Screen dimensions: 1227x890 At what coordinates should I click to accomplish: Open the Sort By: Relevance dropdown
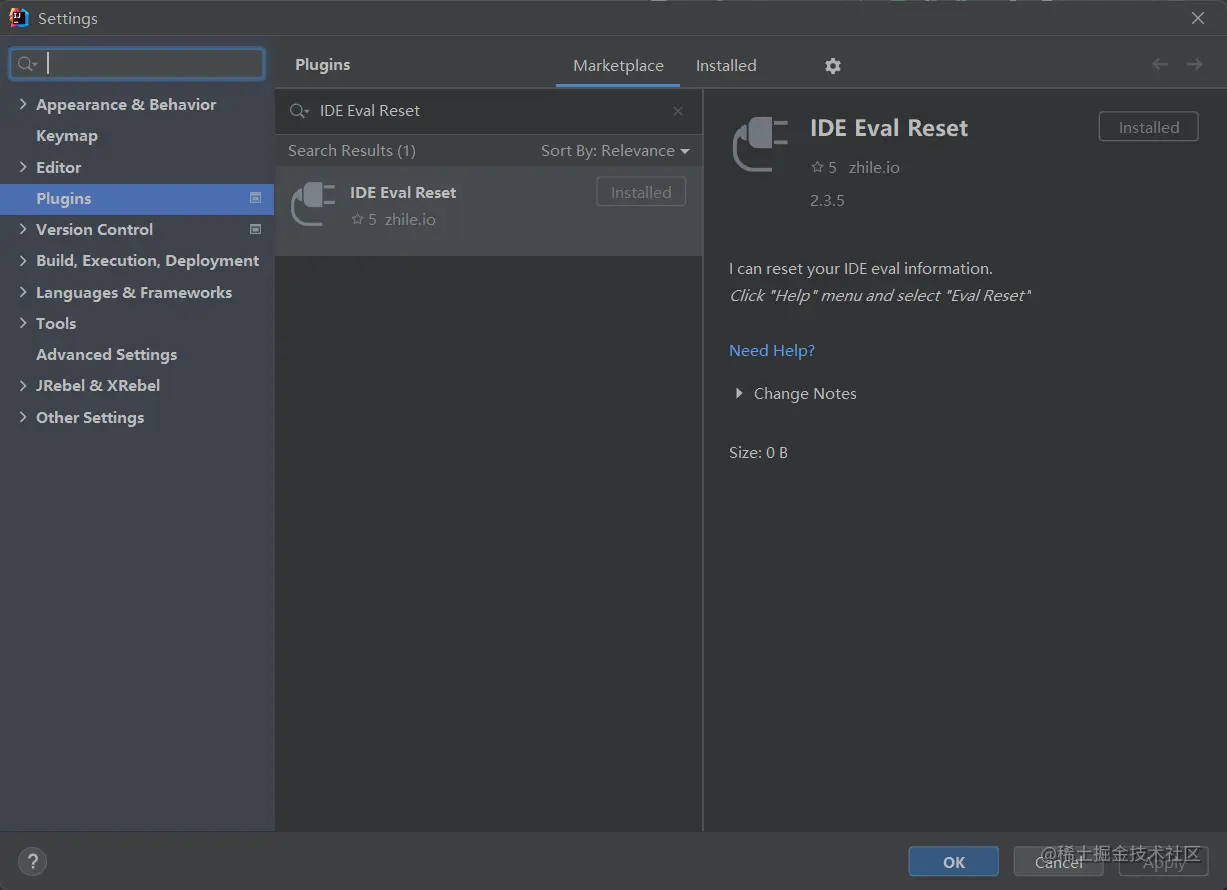(x=615, y=151)
